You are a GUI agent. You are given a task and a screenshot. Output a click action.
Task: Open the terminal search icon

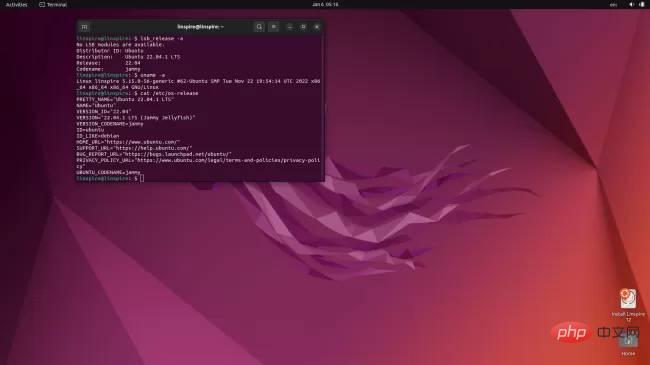(x=259, y=27)
